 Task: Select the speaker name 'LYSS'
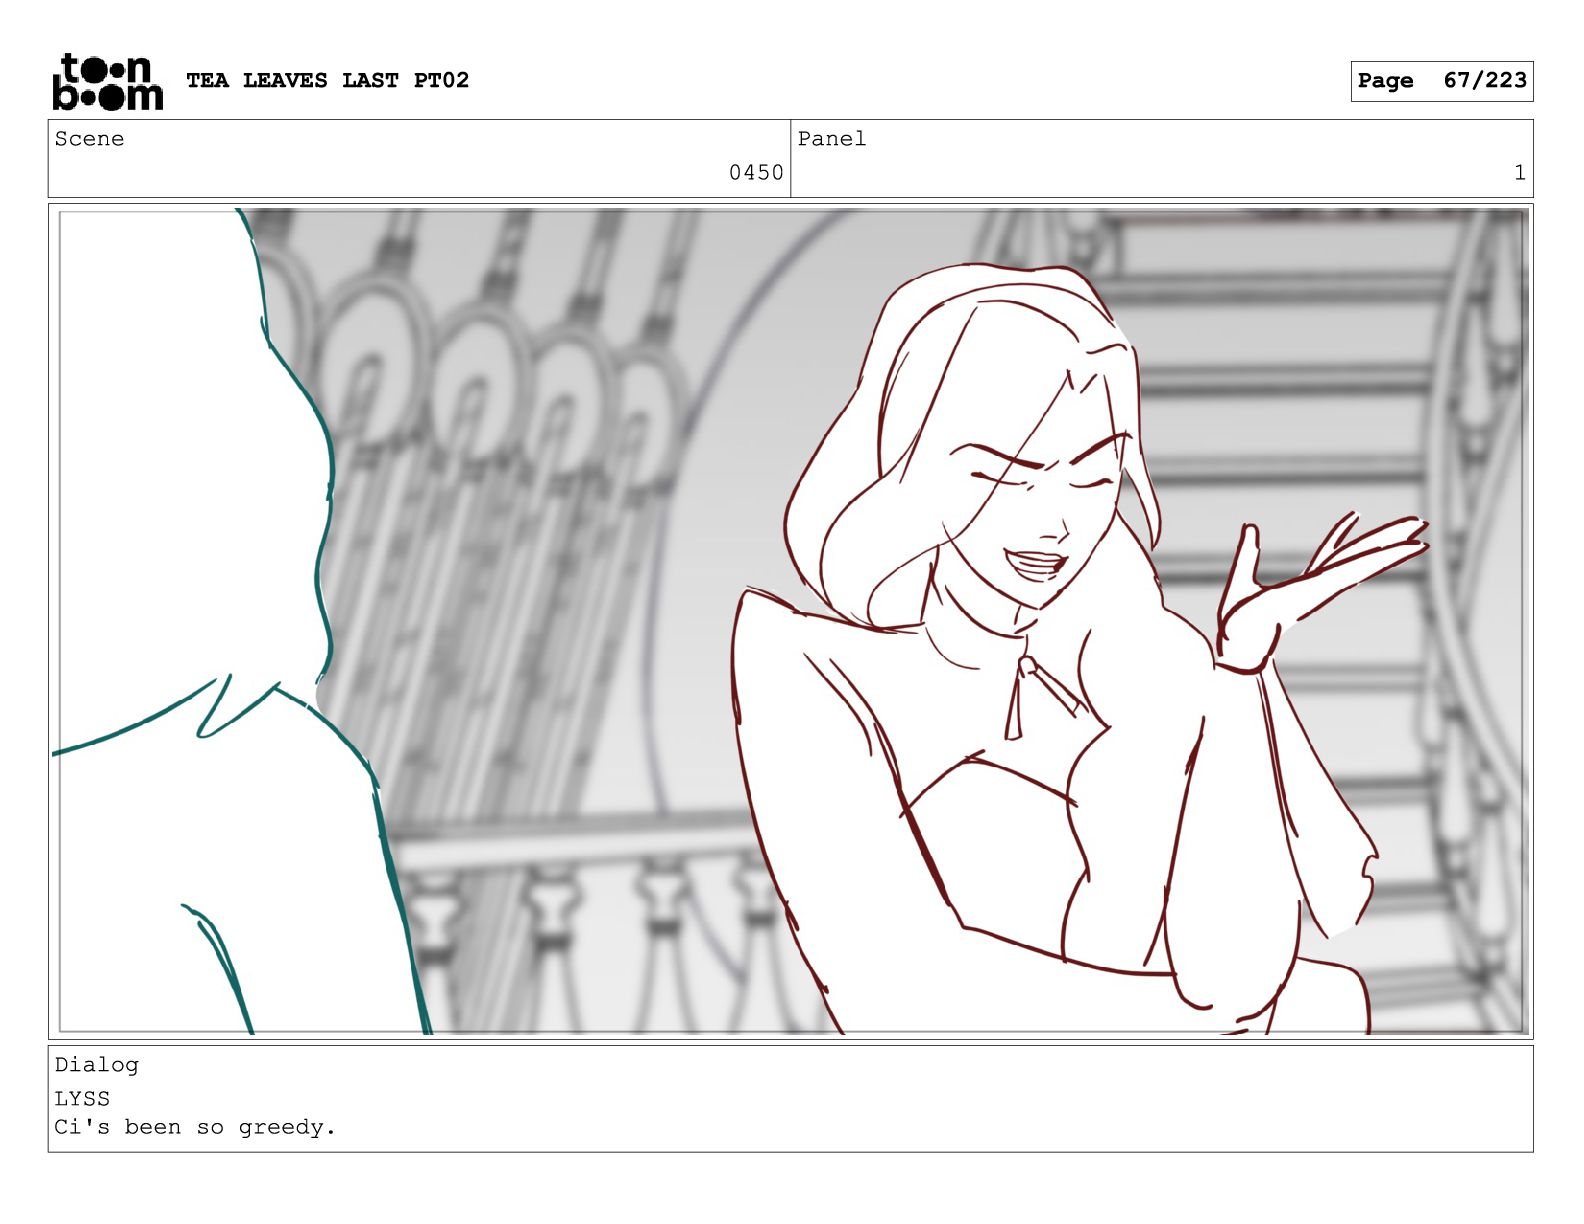(x=82, y=1098)
